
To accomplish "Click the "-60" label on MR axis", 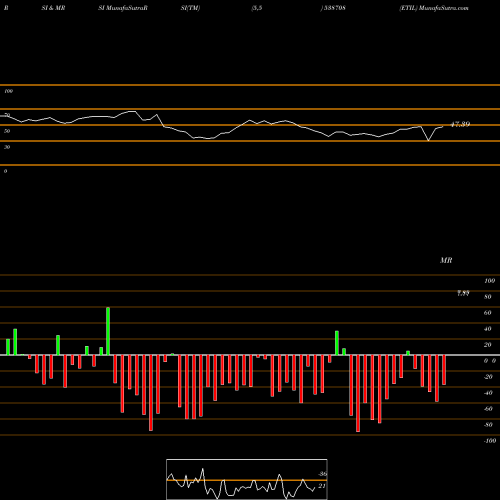I will [x=488, y=409].
